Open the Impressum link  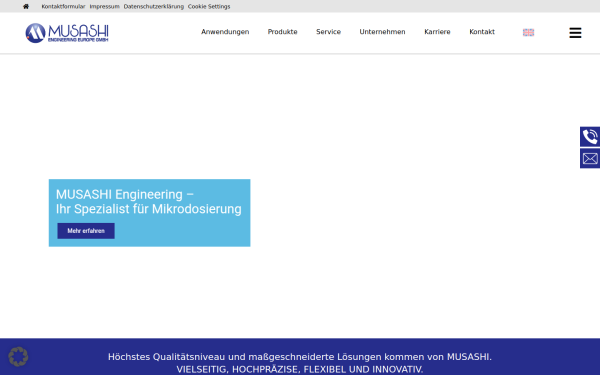tap(104, 7)
